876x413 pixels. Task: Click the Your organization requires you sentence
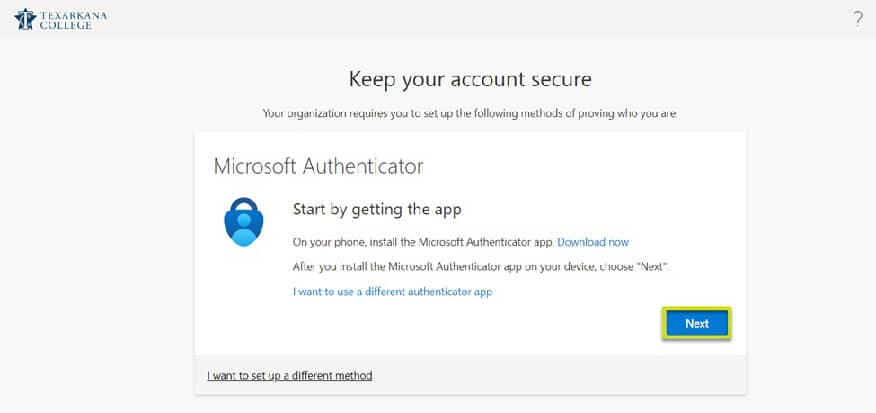470,113
